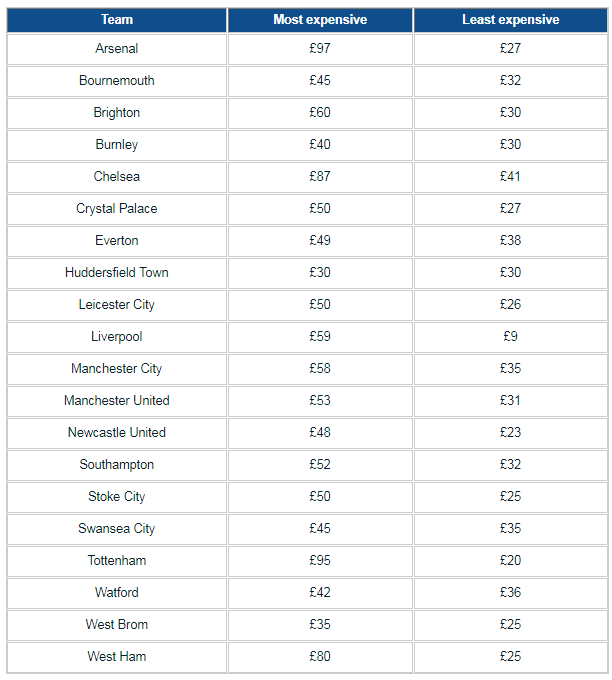612x680 pixels.
Task: Click the Most expensive column header
Action: [x=320, y=20]
